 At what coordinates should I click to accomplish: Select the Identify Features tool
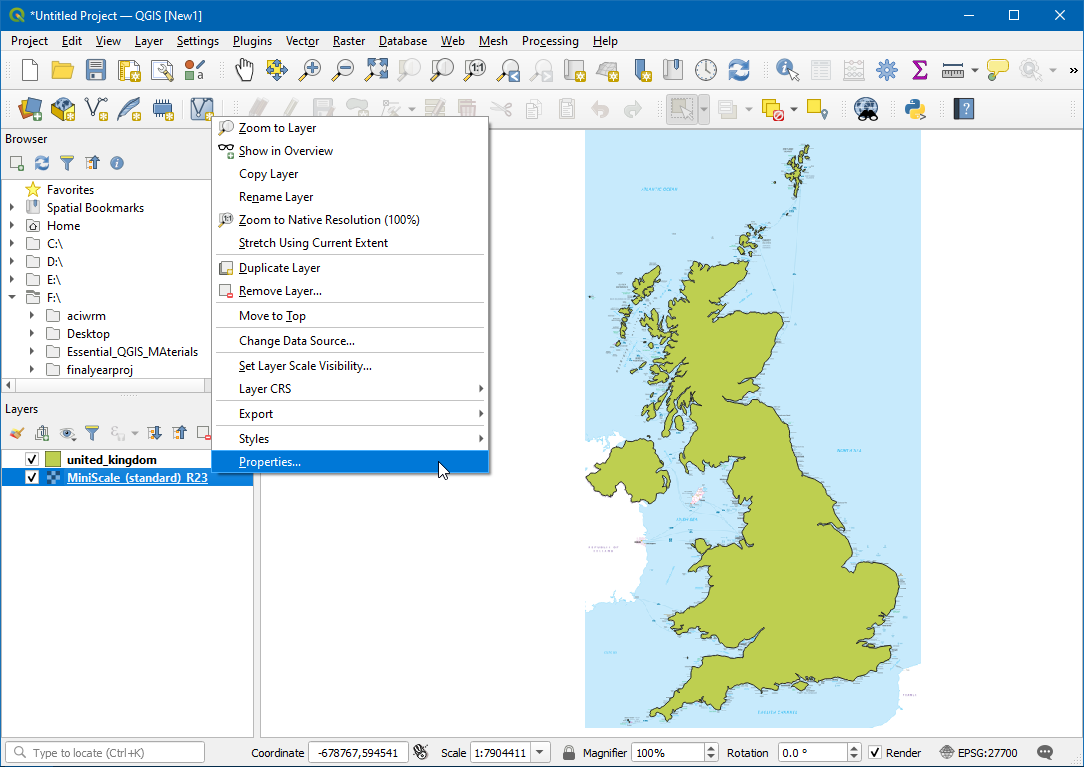(x=788, y=70)
